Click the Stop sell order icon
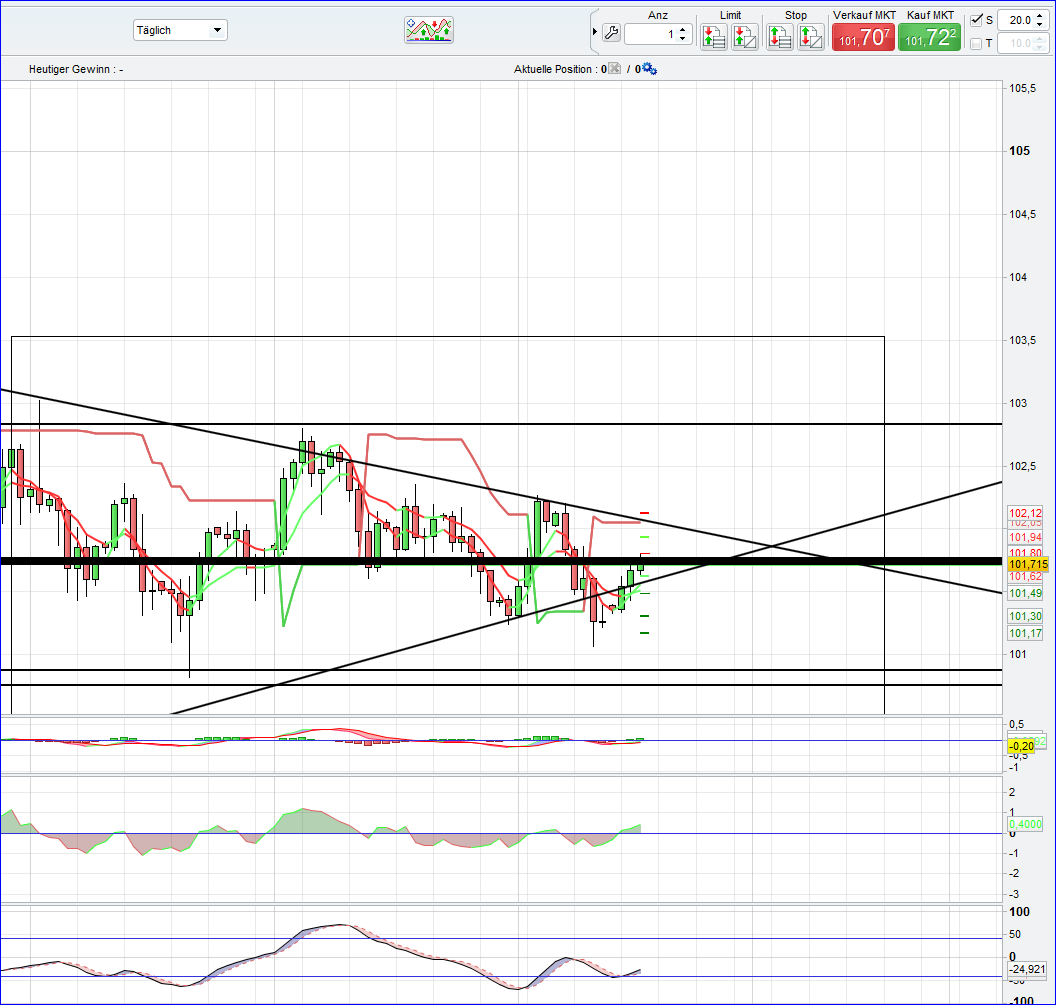The image size is (1056, 1005). 810,36
